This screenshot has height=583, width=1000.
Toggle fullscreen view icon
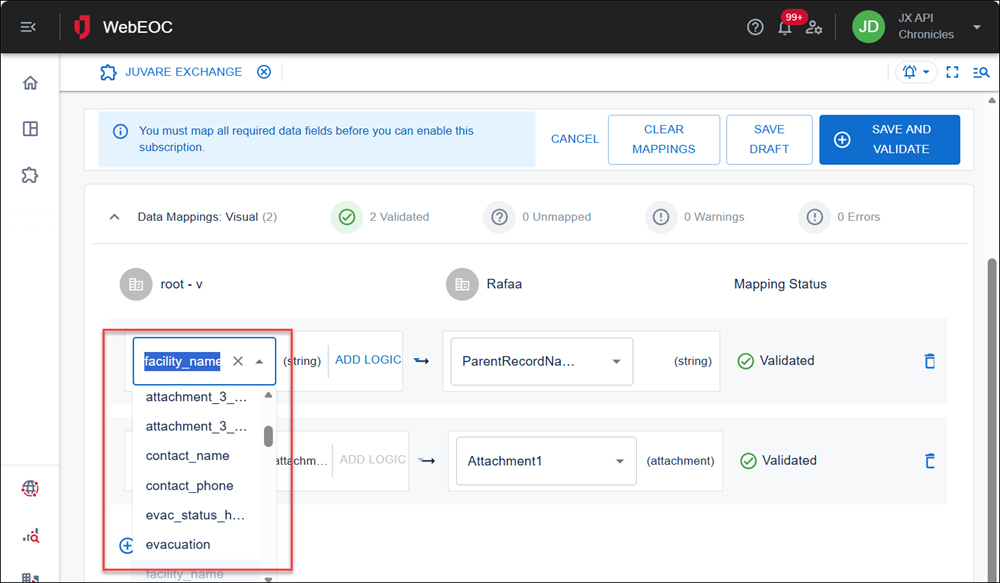pyautogui.click(x=952, y=72)
